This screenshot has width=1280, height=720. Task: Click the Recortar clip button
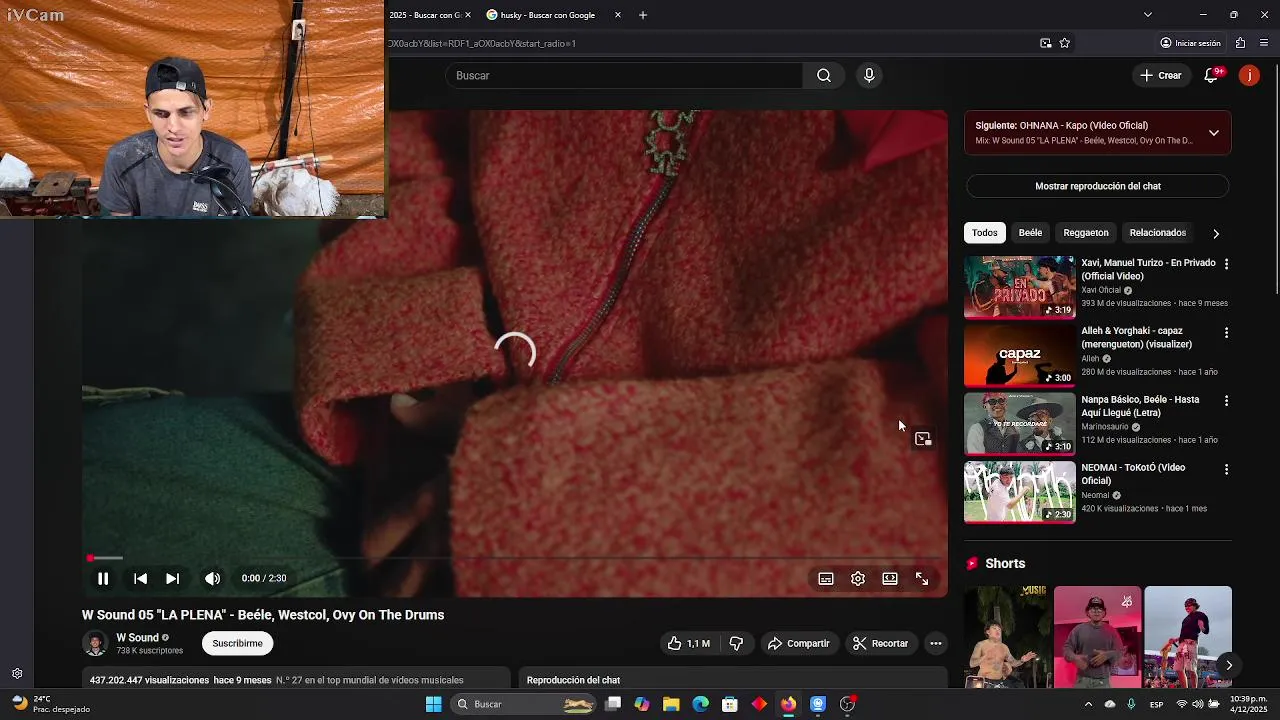[x=880, y=643]
